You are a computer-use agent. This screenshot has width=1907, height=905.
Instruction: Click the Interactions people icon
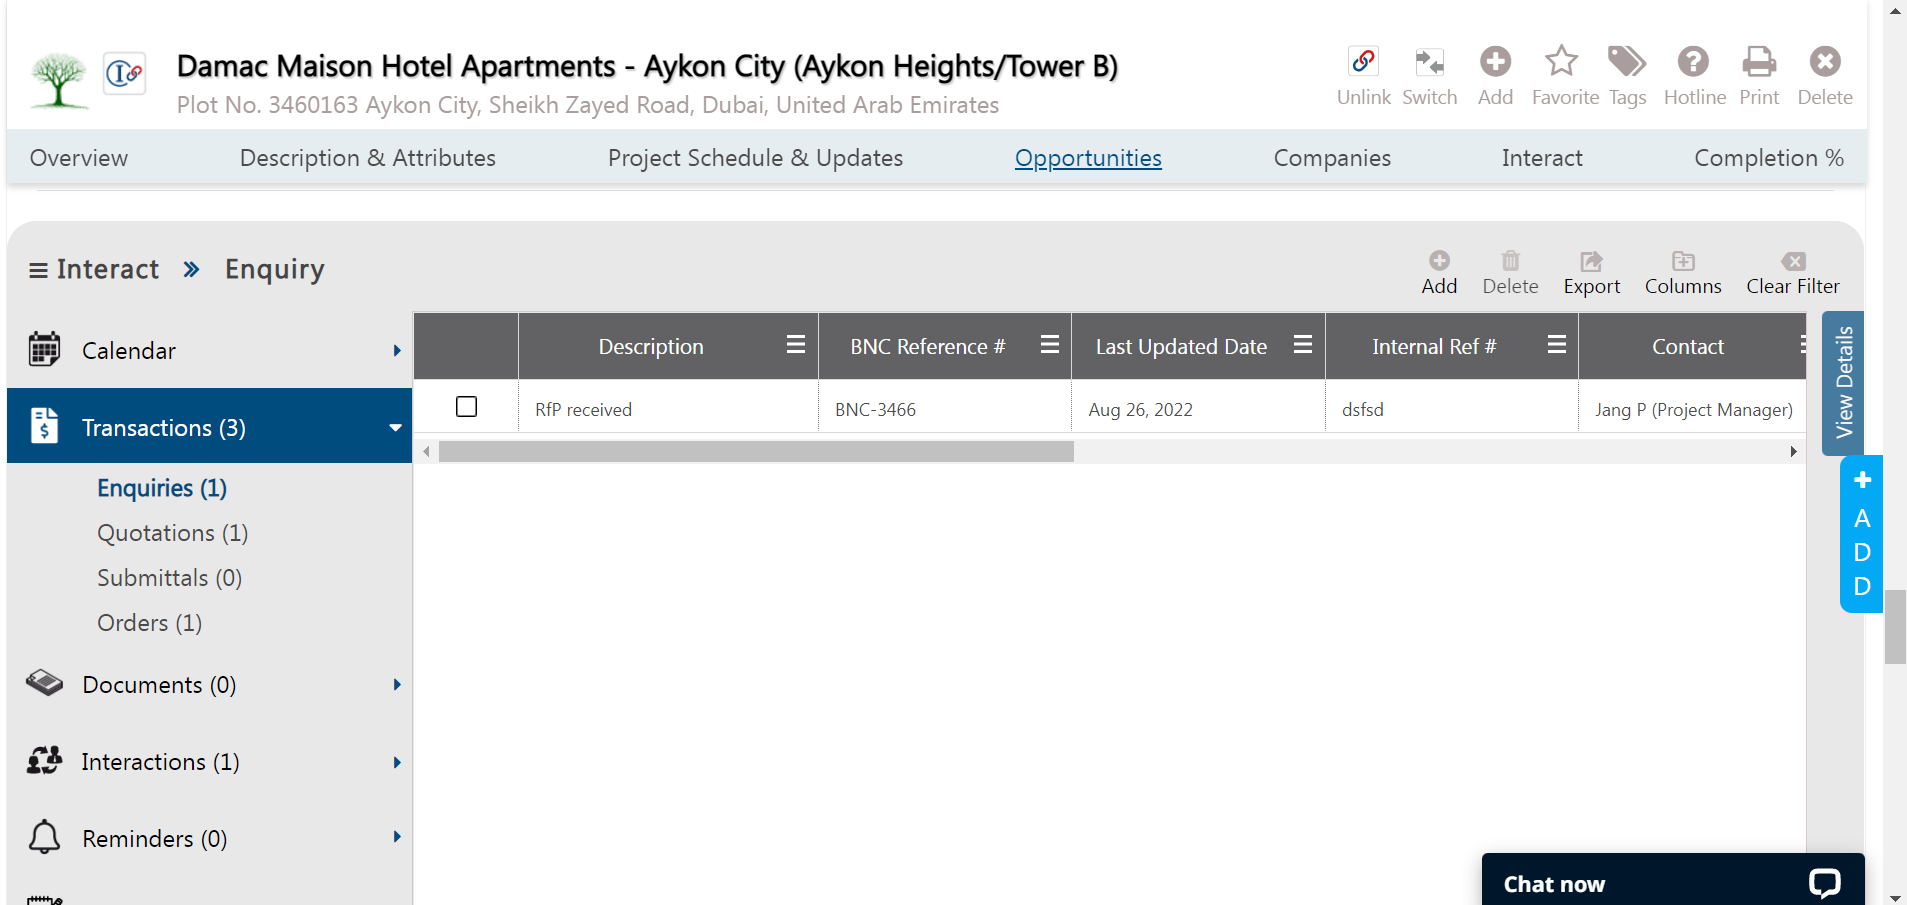point(44,760)
